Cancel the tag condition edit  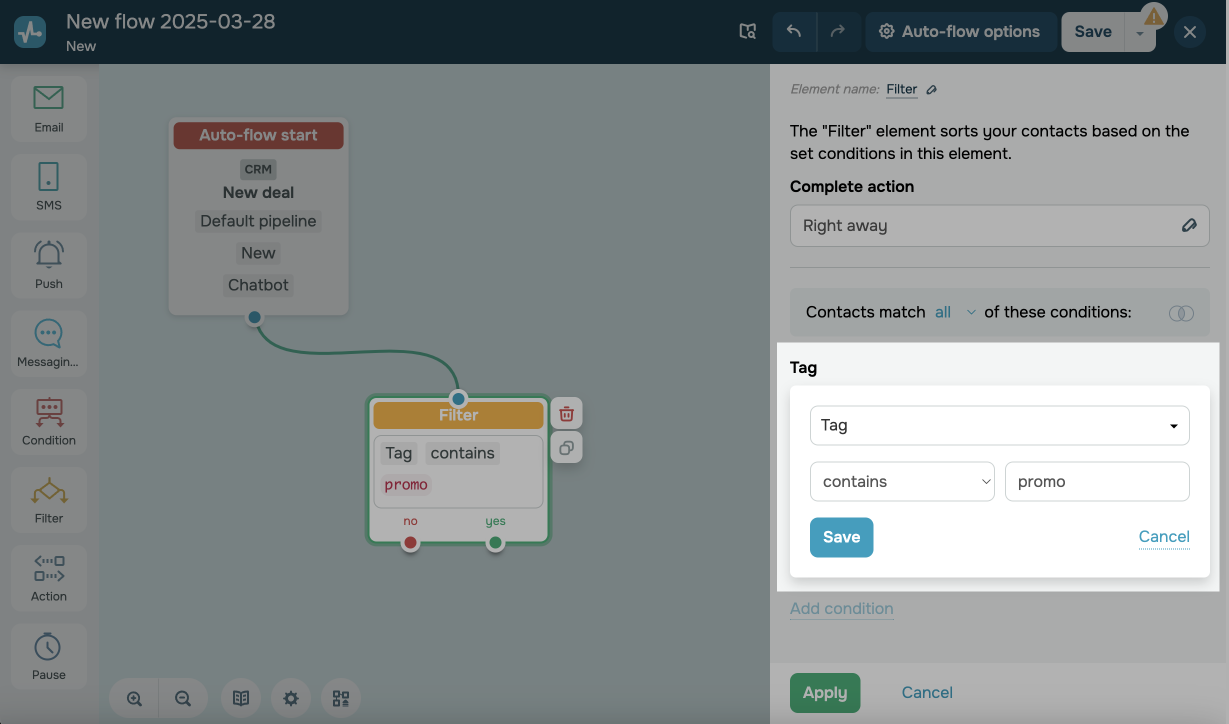1164,537
